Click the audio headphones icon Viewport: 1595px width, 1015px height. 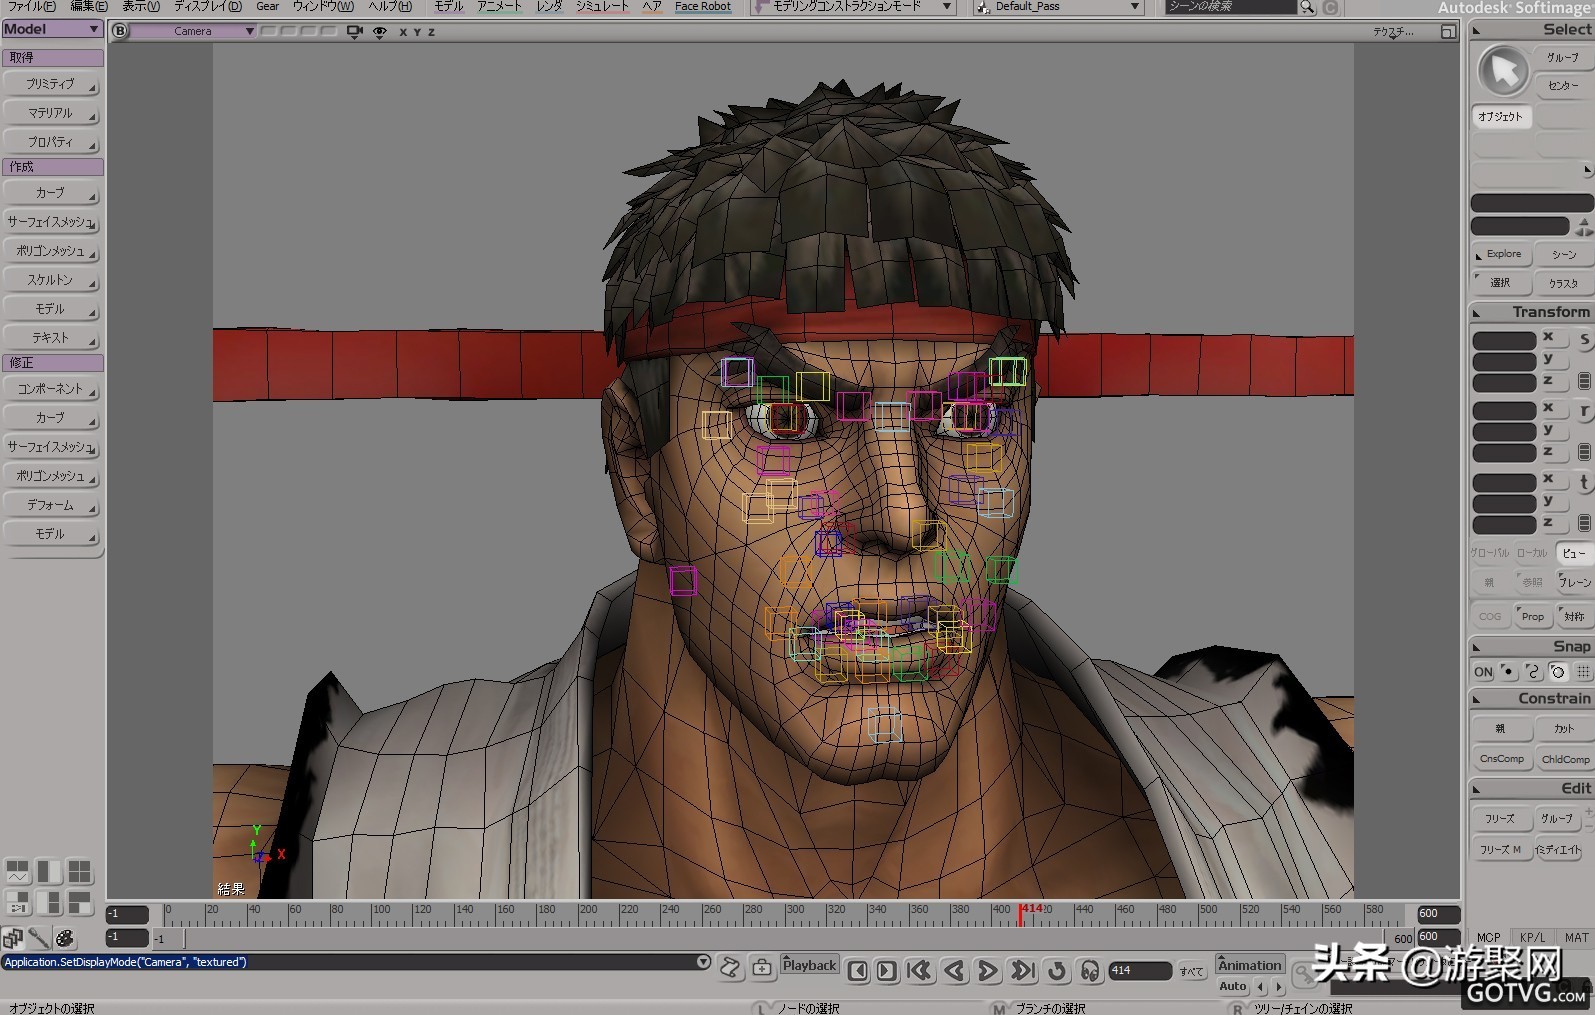coord(1090,970)
